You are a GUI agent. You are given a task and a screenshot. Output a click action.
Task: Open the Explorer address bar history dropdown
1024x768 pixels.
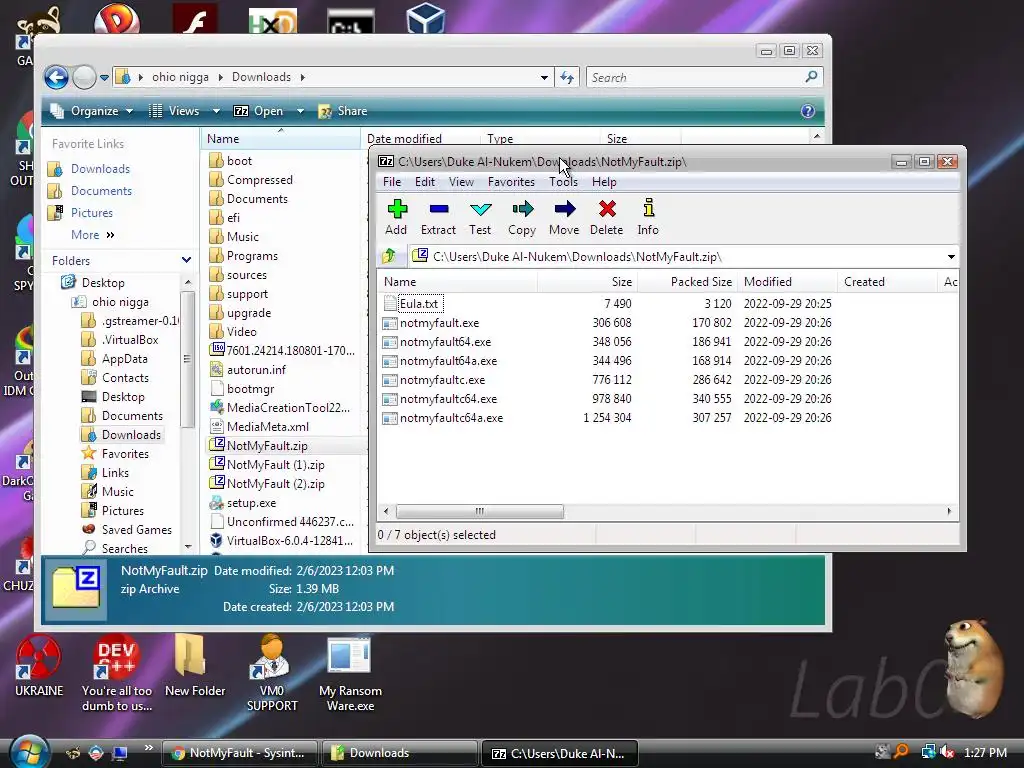point(544,78)
